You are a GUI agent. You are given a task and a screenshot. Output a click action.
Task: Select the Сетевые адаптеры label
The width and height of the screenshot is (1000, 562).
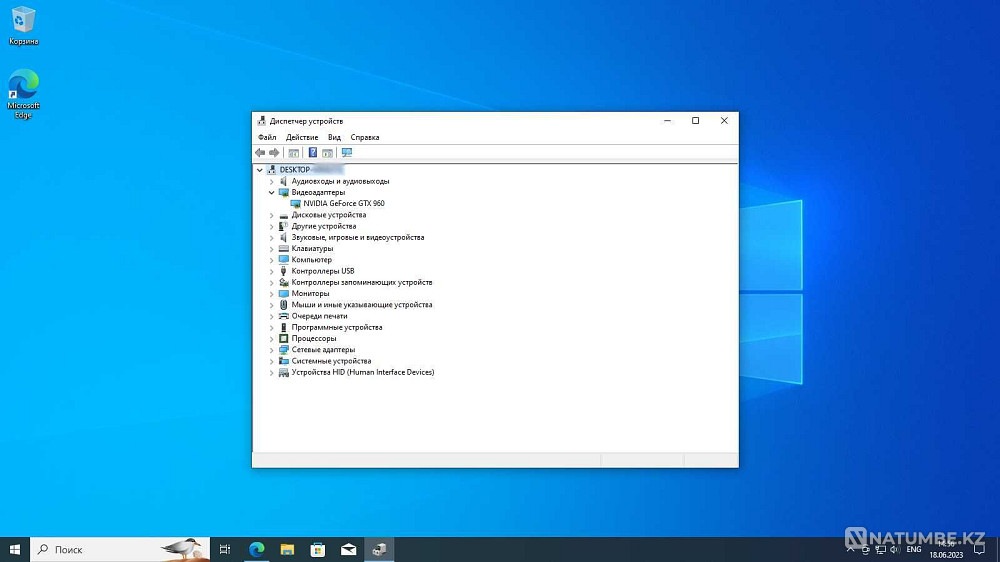point(323,350)
